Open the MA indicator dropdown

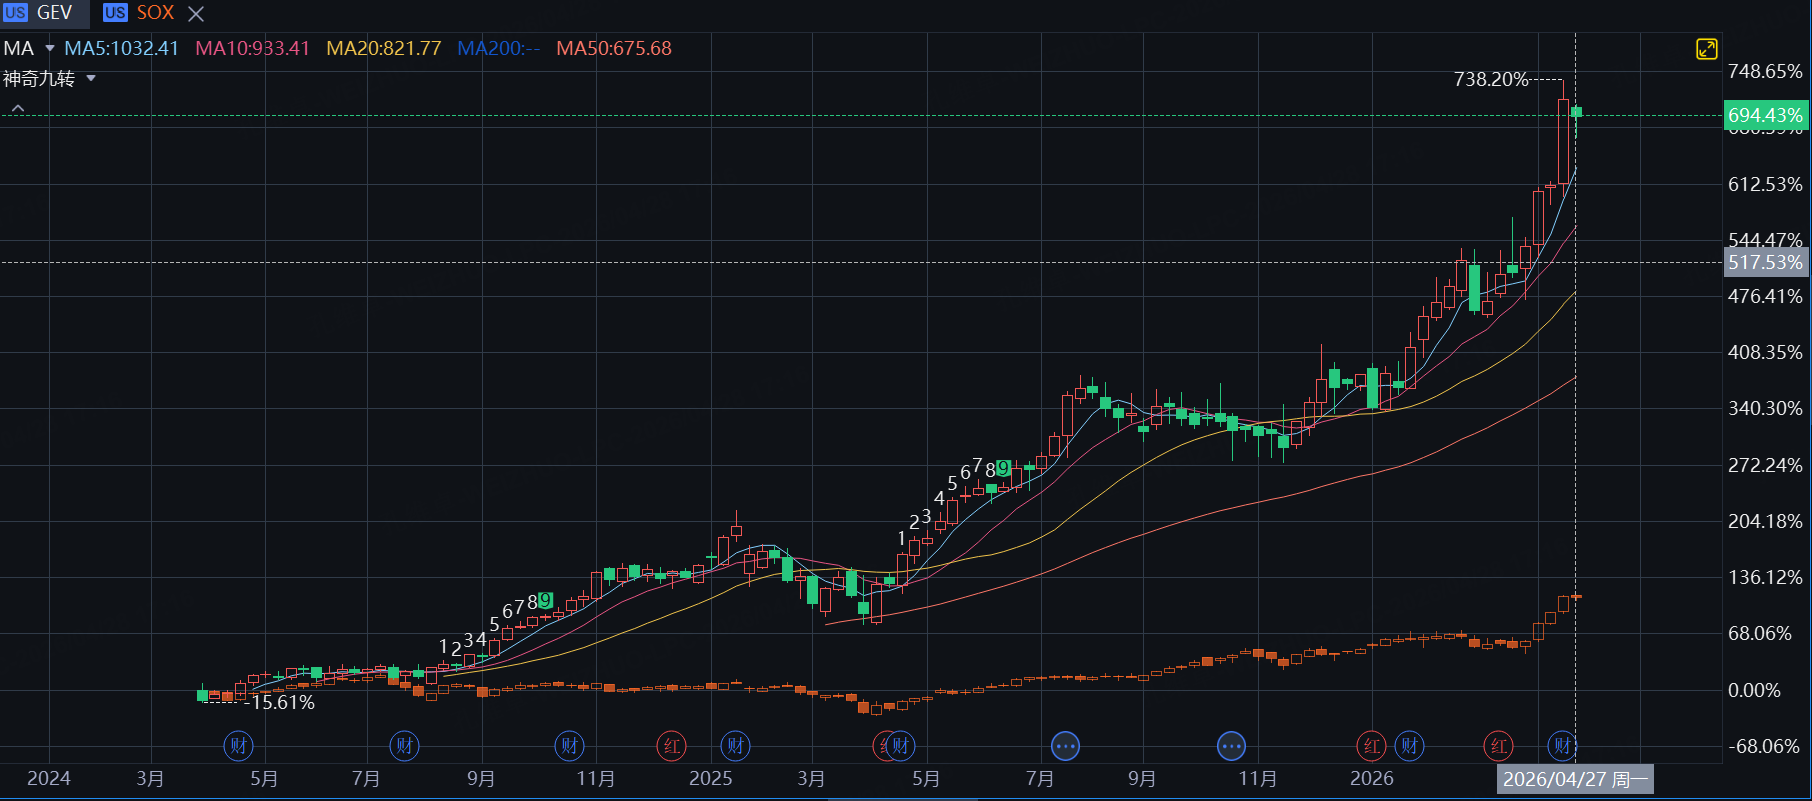[49, 48]
